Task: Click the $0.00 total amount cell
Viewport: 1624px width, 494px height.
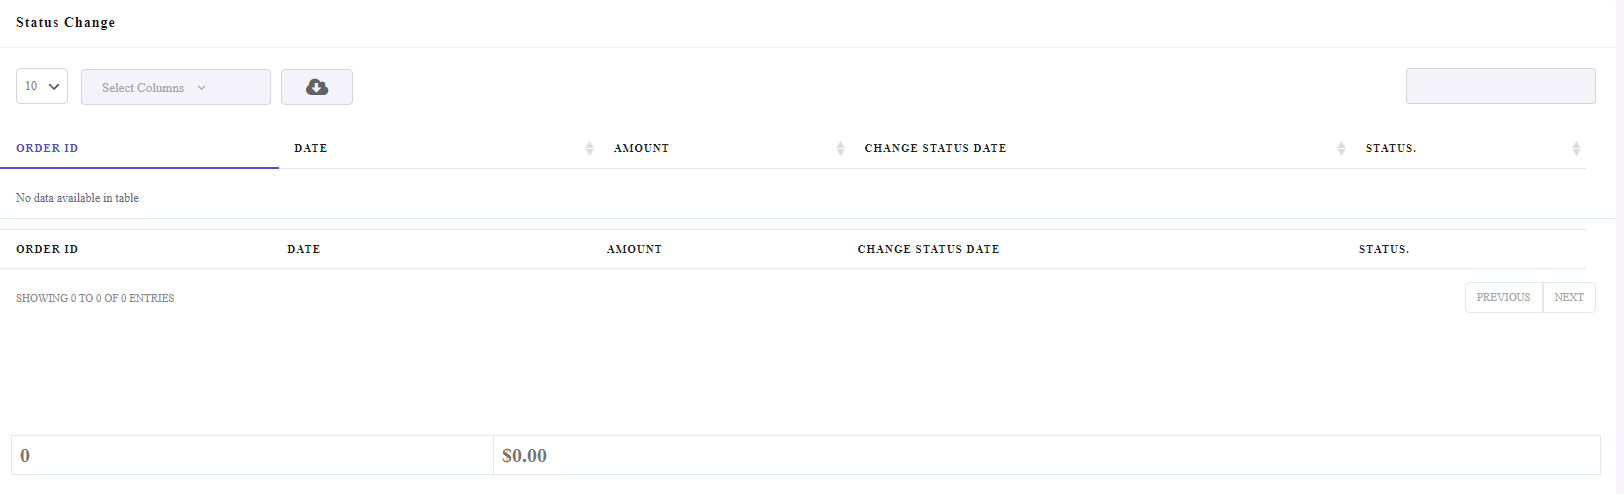Action: [1047, 455]
